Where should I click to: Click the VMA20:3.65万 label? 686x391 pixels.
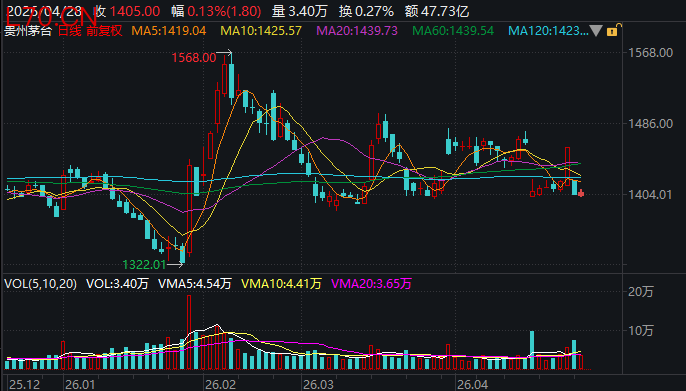371,284
